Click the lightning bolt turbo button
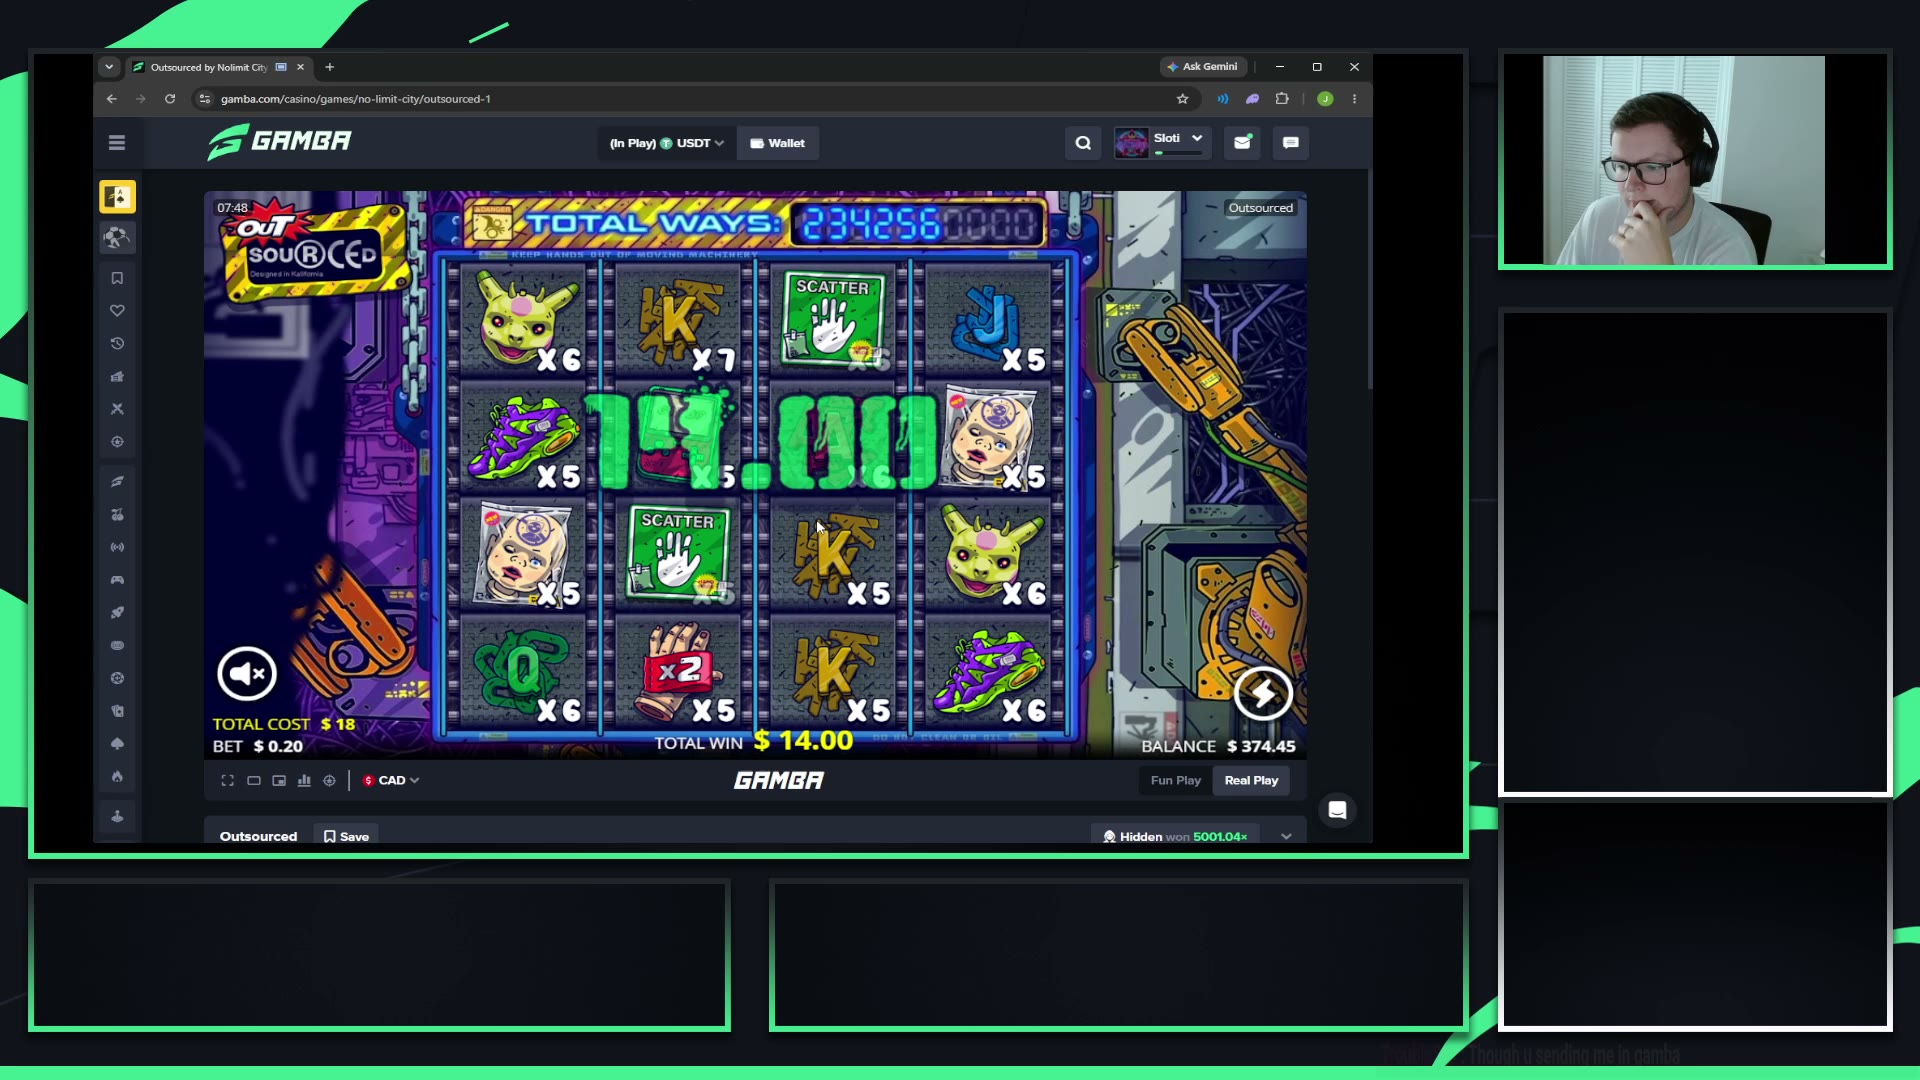Image resolution: width=1920 pixels, height=1080 pixels. pos(1263,693)
